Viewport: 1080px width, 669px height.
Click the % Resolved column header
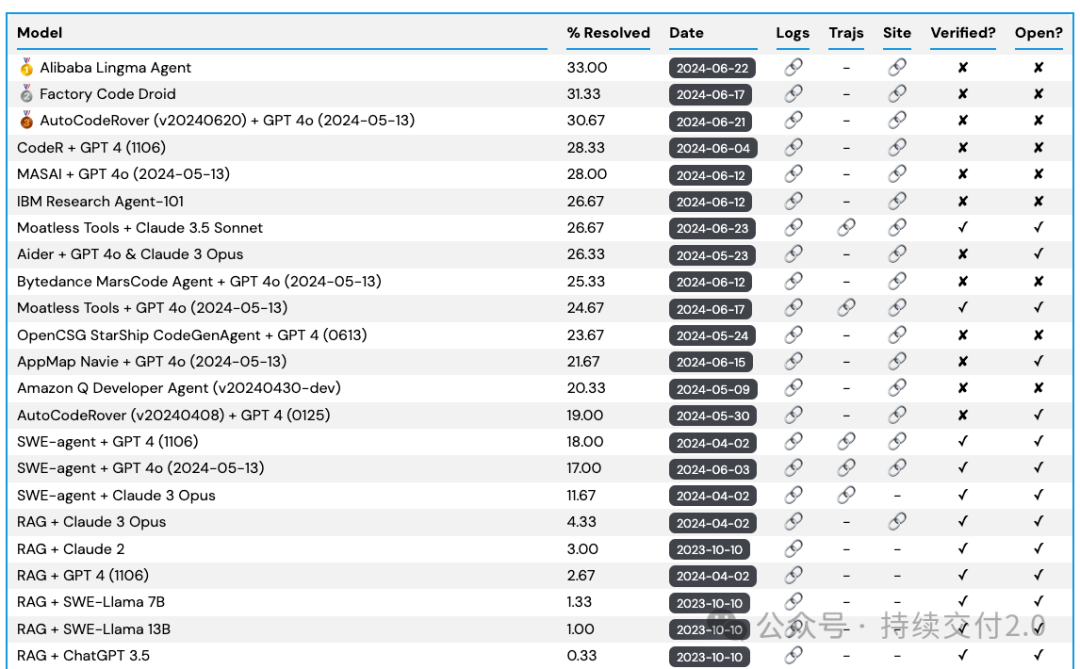pos(608,32)
